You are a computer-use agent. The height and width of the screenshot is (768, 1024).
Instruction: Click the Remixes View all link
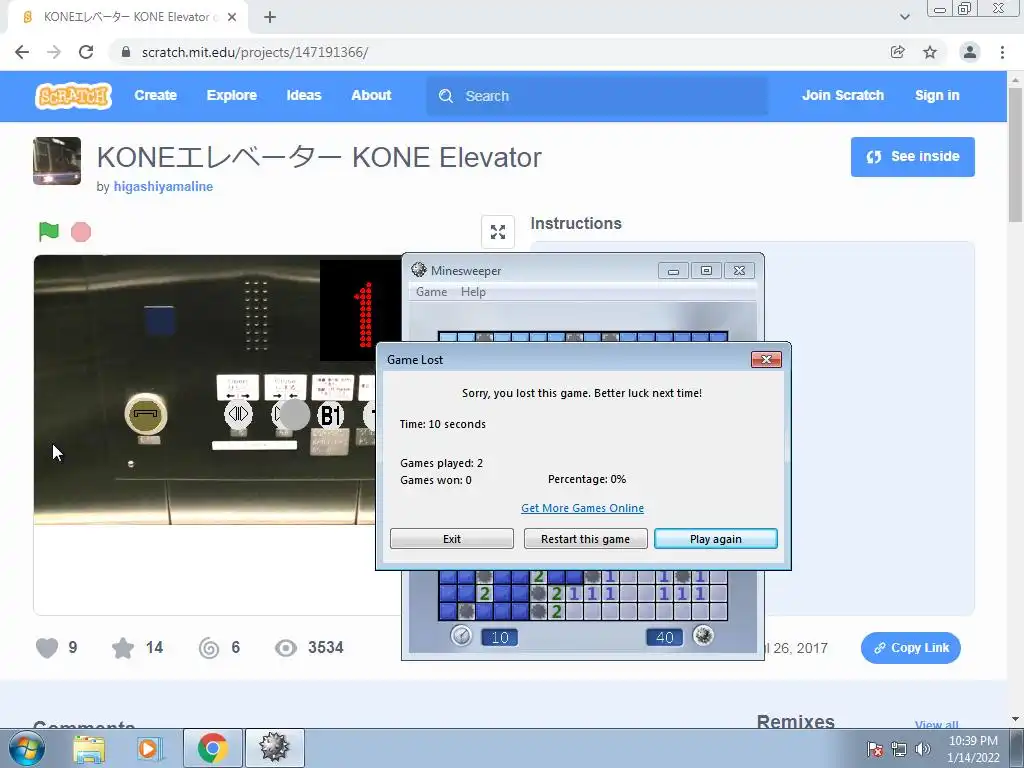coord(936,724)
